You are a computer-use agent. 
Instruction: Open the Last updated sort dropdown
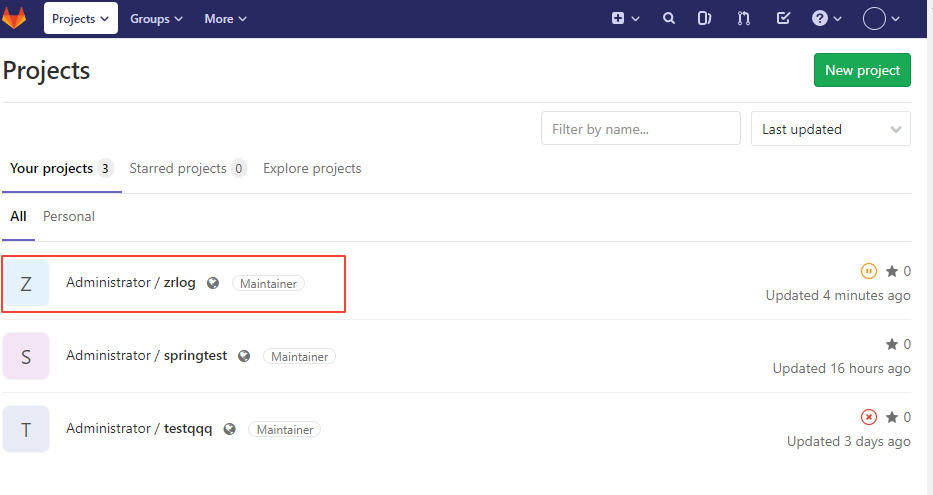[831, 129]
